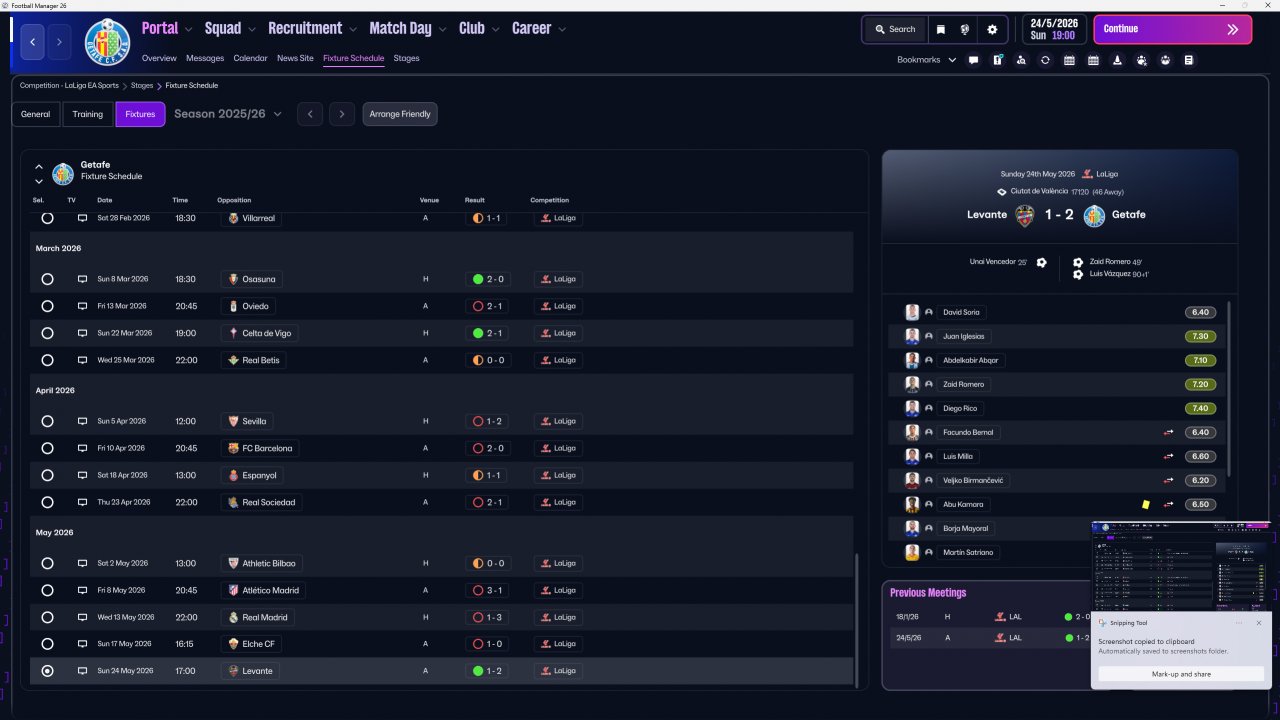Viewport: 1280px width, 720px height.
Task: Select the FC Barcelona fixture radio button
Action: click(47, 448)
